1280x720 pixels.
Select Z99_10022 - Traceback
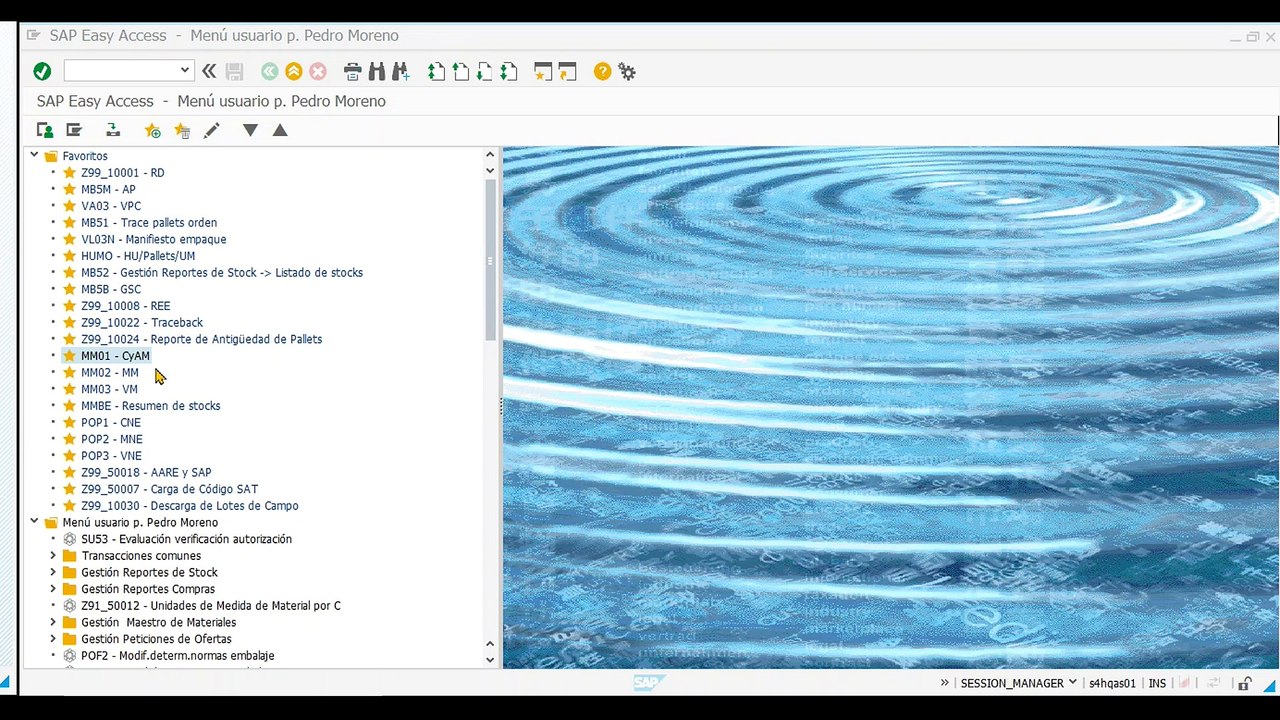[142, 322]
